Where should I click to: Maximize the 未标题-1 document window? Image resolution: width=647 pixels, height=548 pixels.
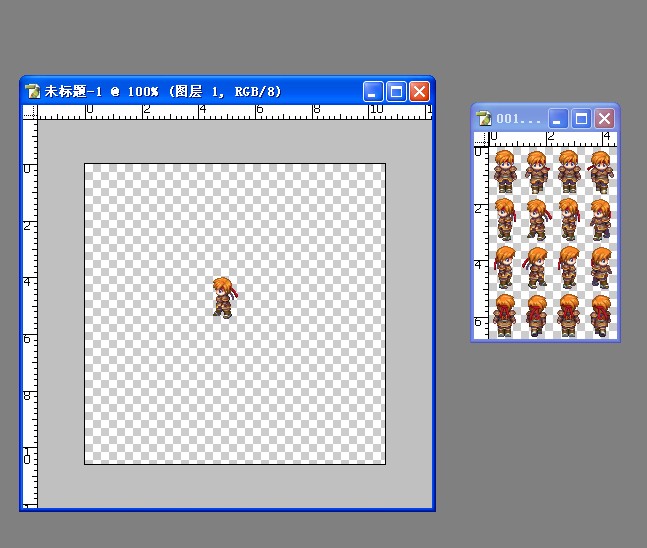396,91
